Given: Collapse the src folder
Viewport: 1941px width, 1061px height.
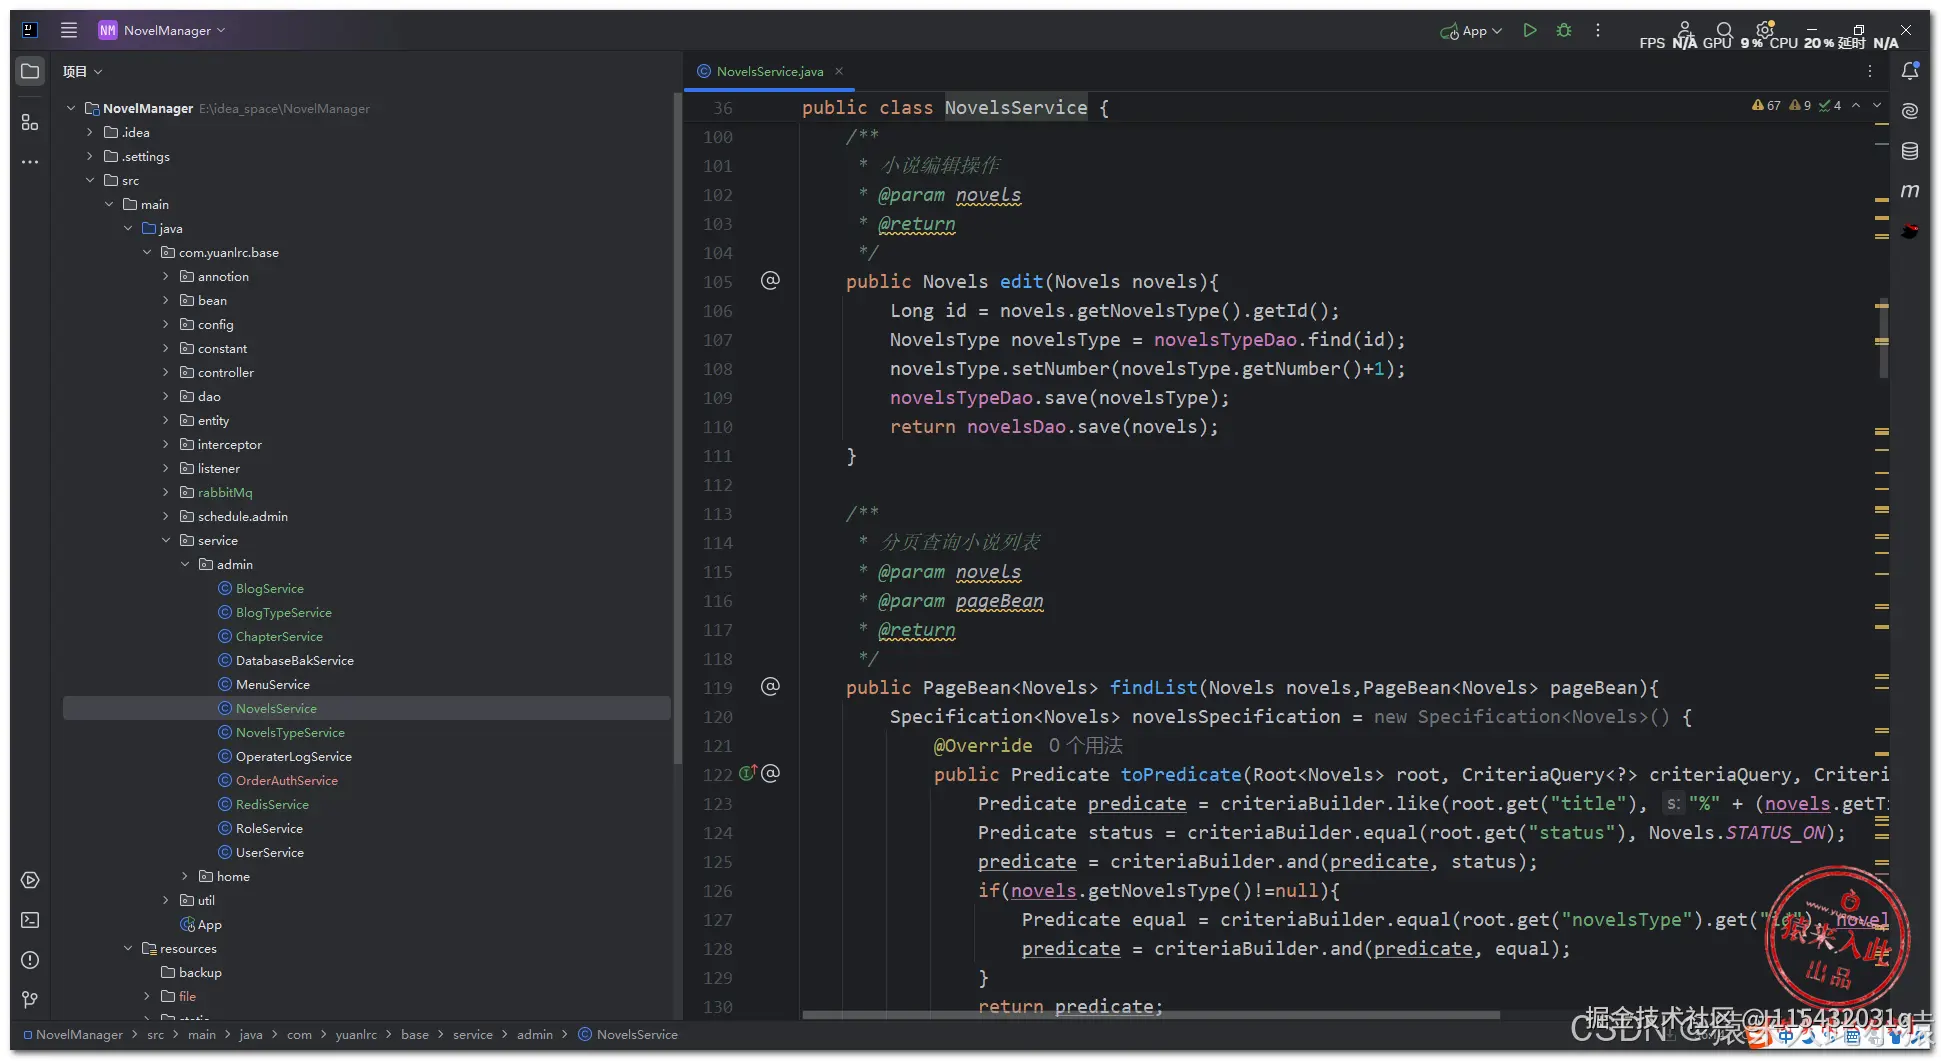Looking at the screenshot, I should (90, 180).
